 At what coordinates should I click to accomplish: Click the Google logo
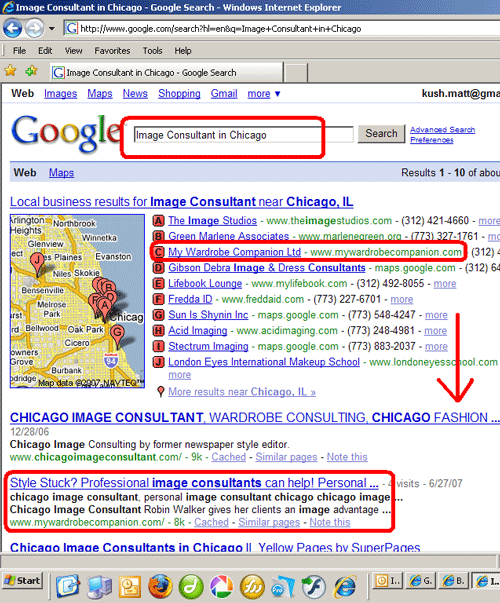[65, 132]
